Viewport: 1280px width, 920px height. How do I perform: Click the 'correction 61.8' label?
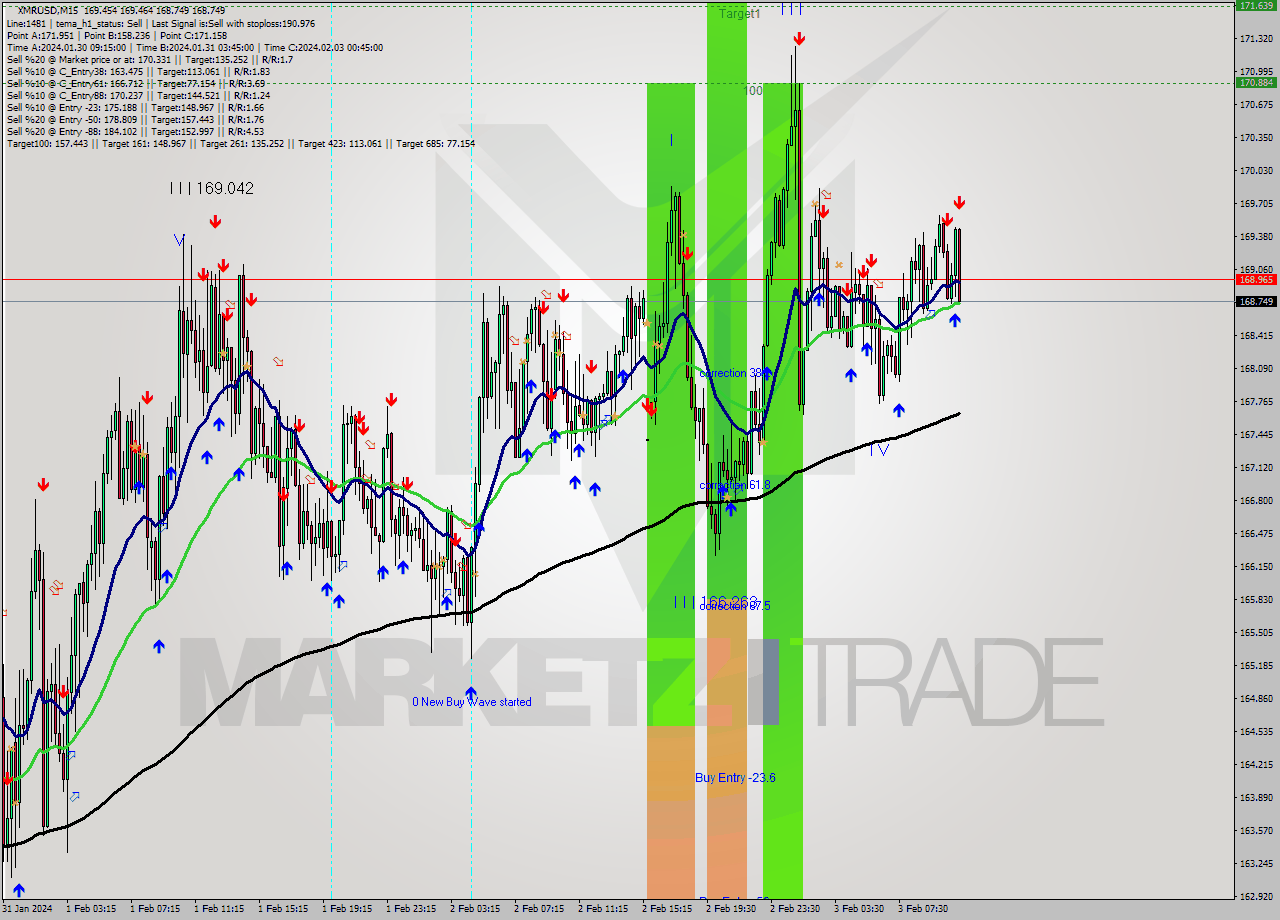735,485
